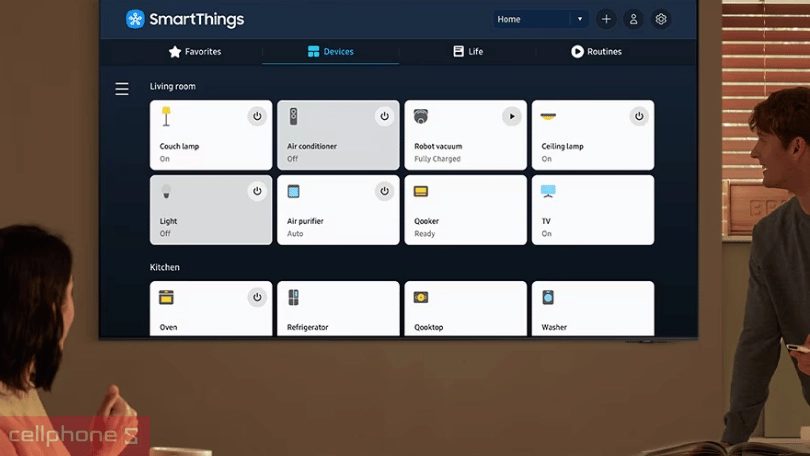Image resolution: width=810 pixels, height=456 pixels.
Task: Click the Refrigerator device icon
Action: 293,298
